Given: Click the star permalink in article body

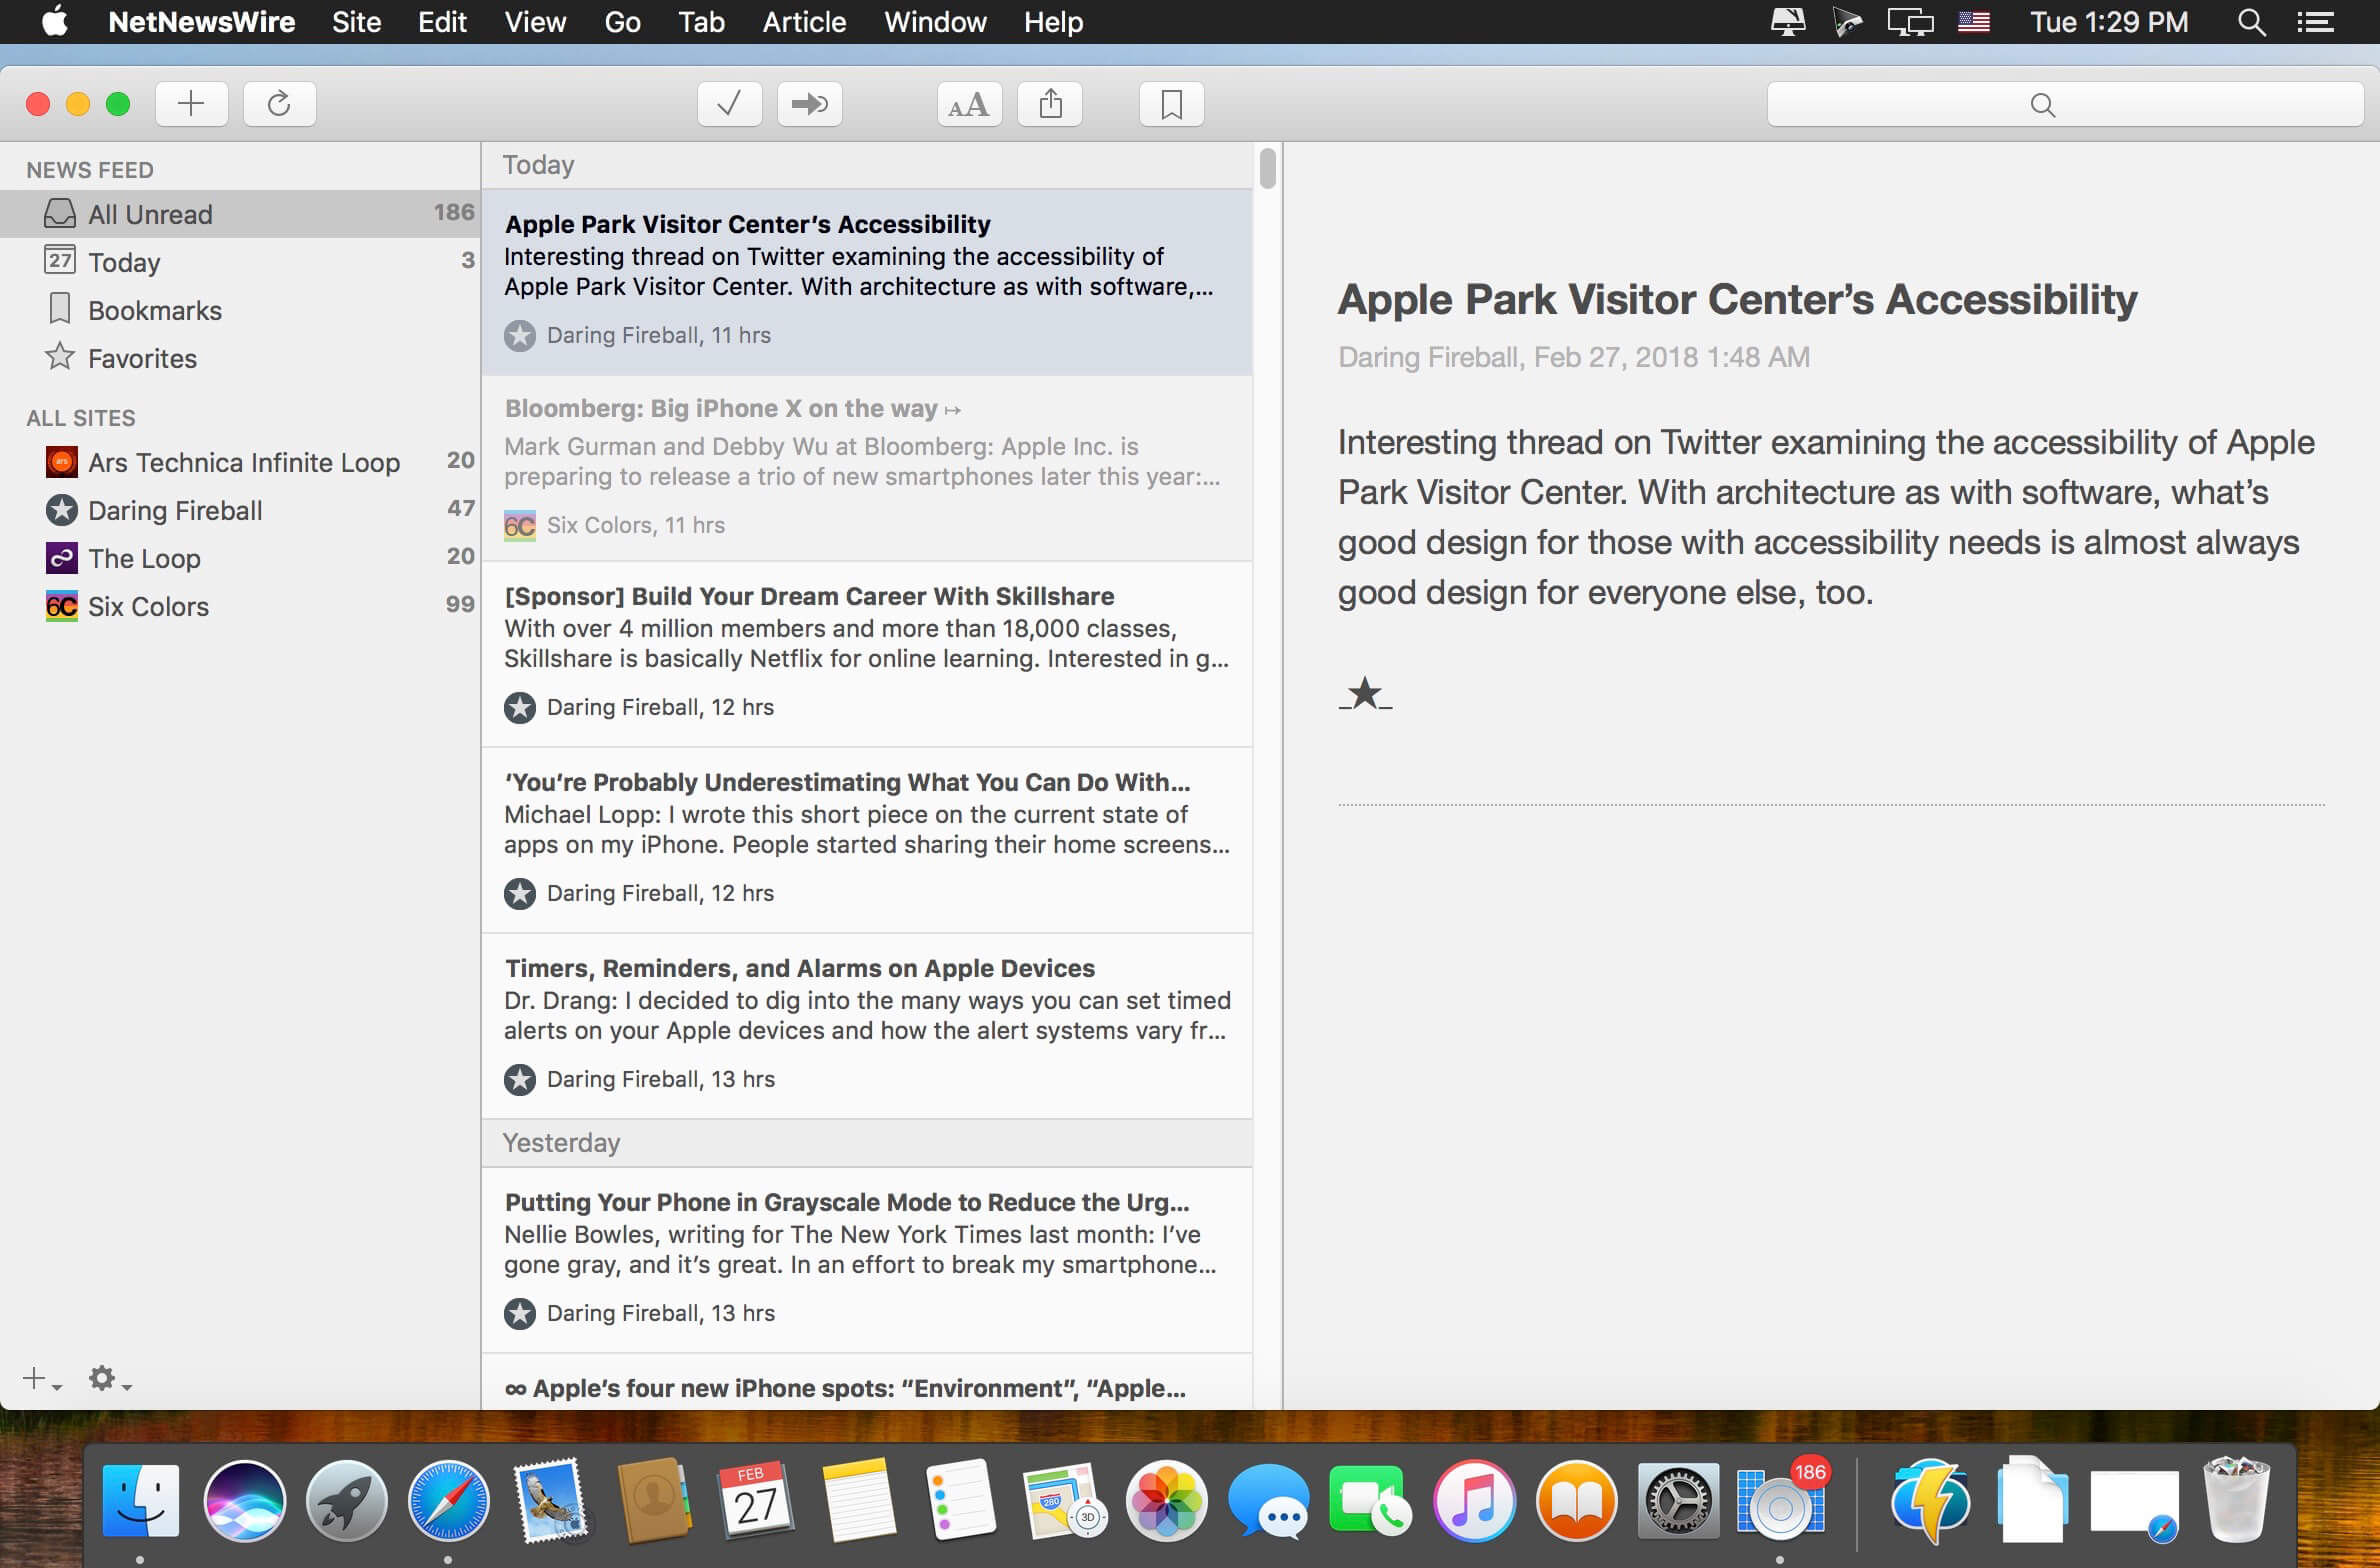Looking at the screenshot, I should (x=1364, y=693).
